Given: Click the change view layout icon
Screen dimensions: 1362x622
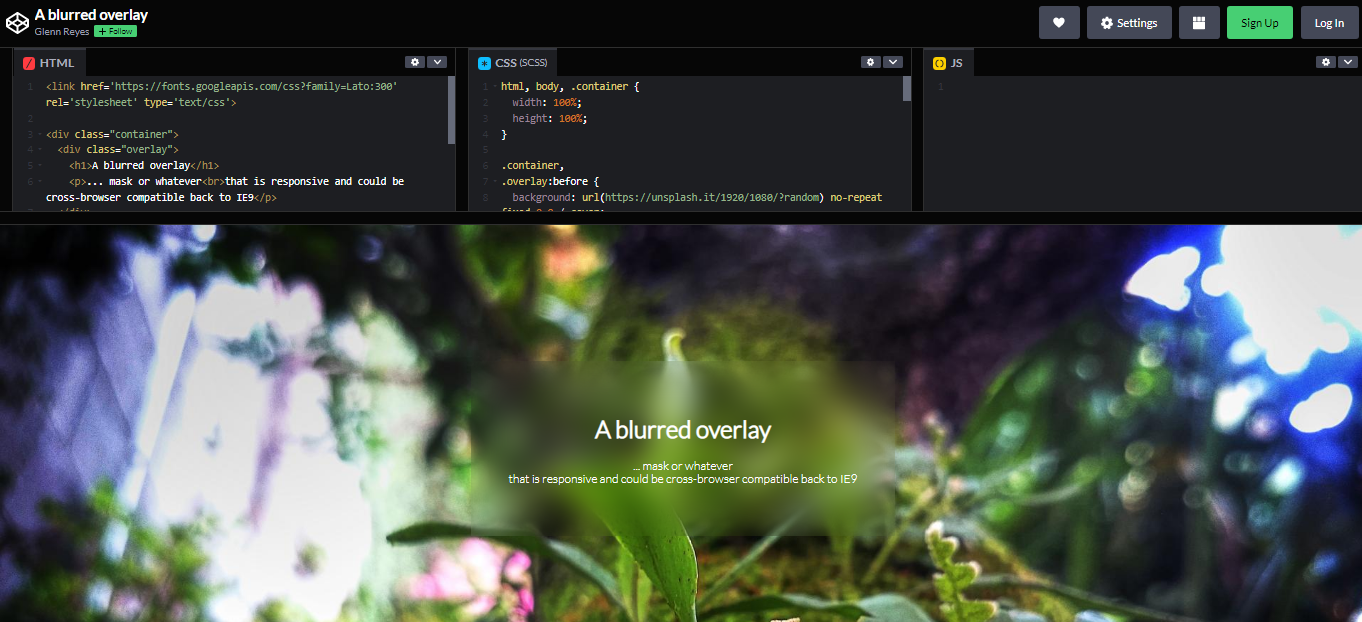Looking at the screenshot, I should click(x=1199, y=22).
